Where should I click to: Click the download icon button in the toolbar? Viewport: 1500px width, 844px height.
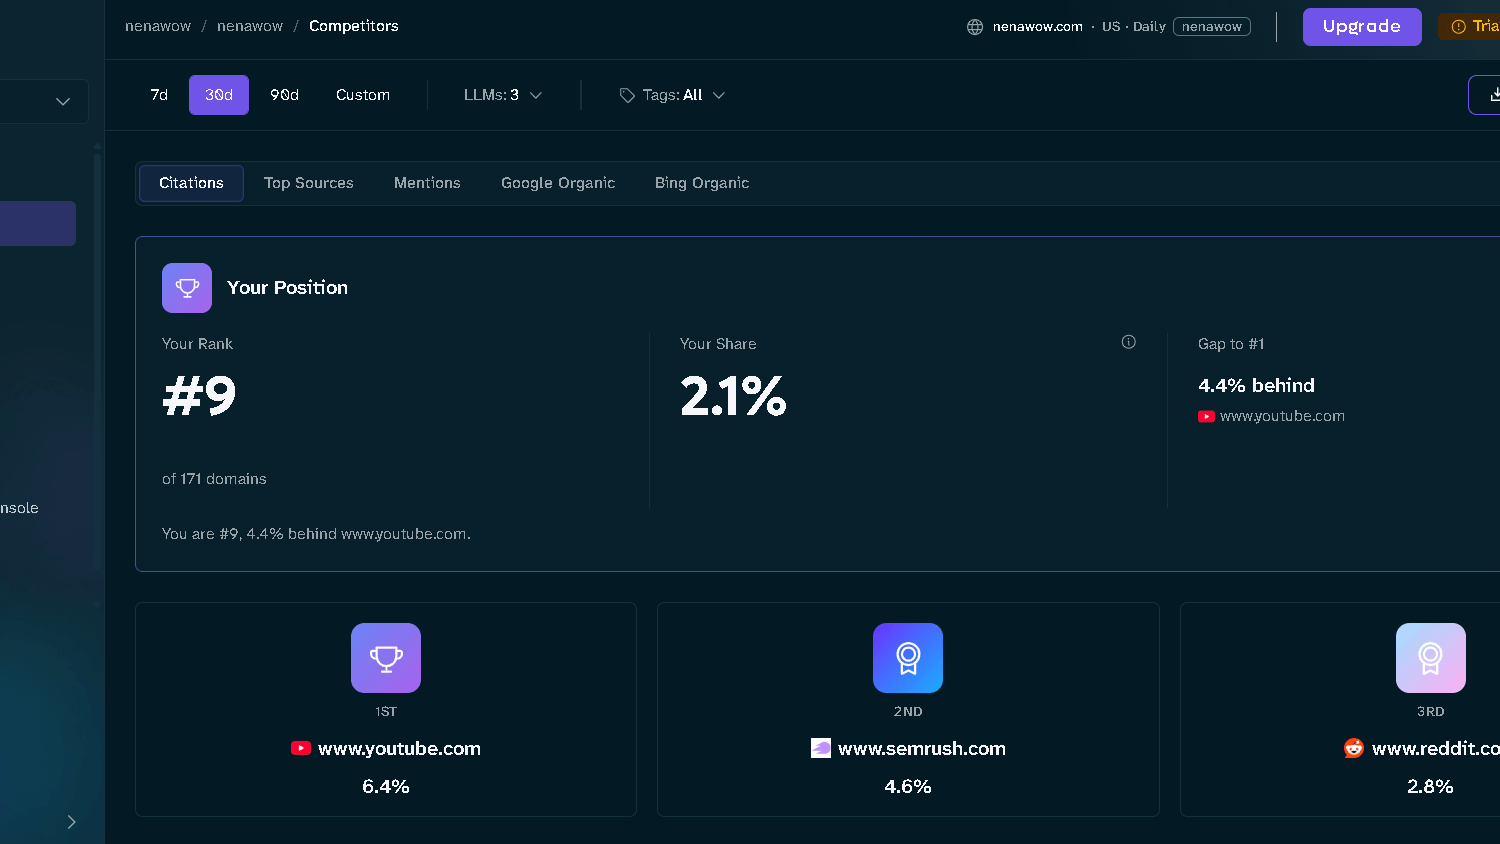tap(1494, 95)
